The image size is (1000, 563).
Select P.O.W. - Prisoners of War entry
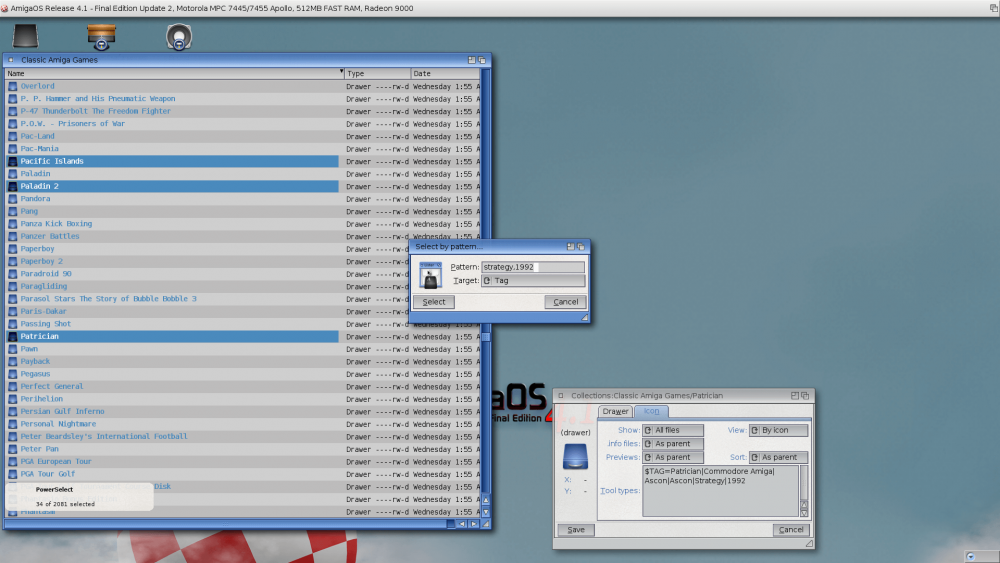click(x=73, y=124)
